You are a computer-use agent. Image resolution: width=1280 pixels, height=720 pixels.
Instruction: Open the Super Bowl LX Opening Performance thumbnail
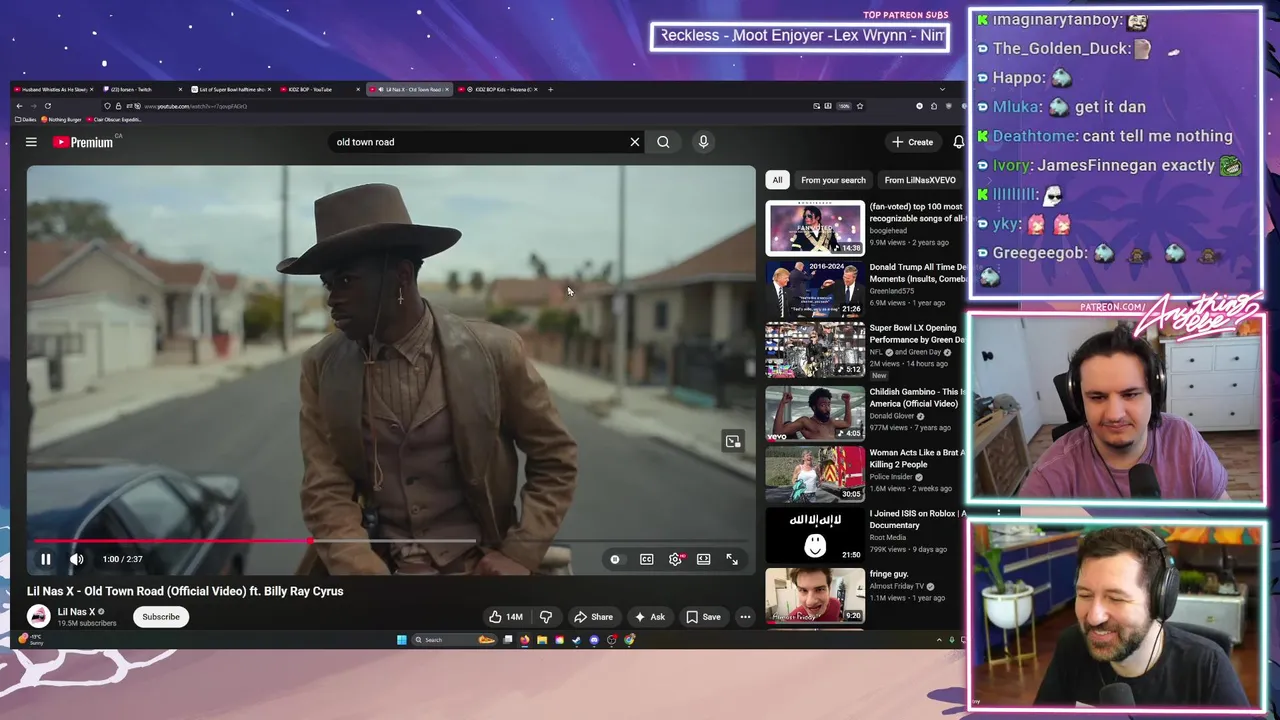click(x=815, y=350)
